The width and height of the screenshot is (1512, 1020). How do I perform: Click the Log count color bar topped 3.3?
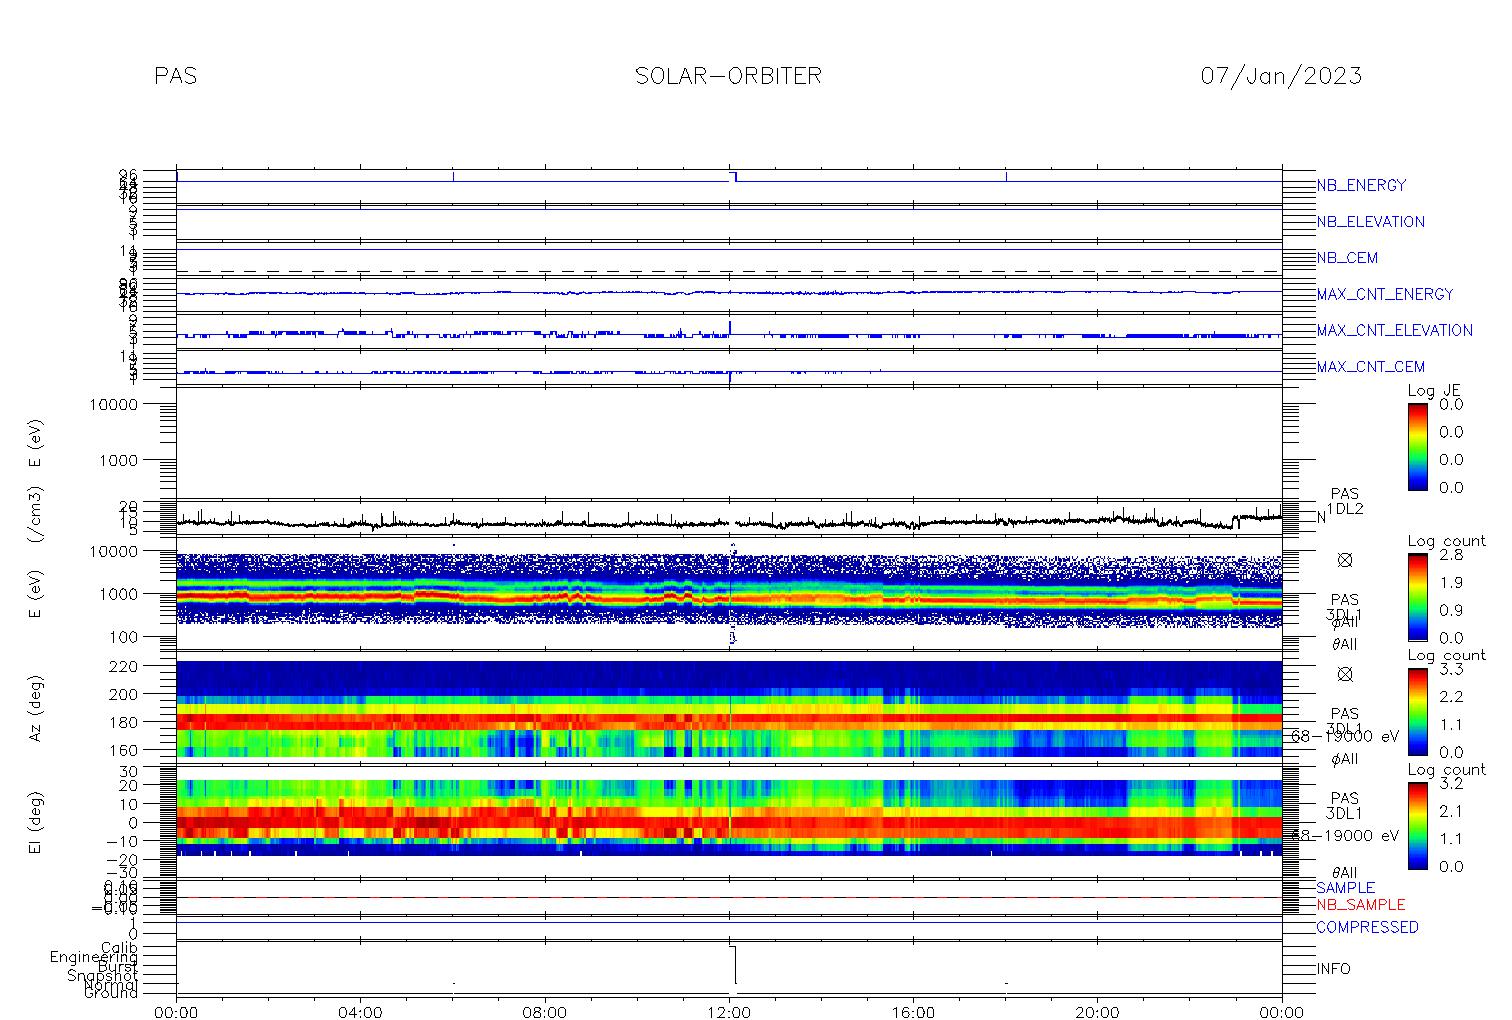click(x=1417, y=710)
